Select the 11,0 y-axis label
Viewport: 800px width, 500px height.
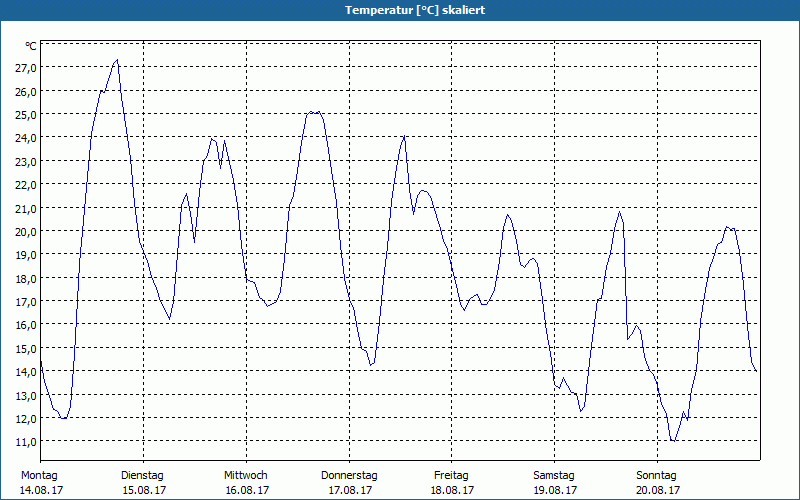(x=26, y=441)
